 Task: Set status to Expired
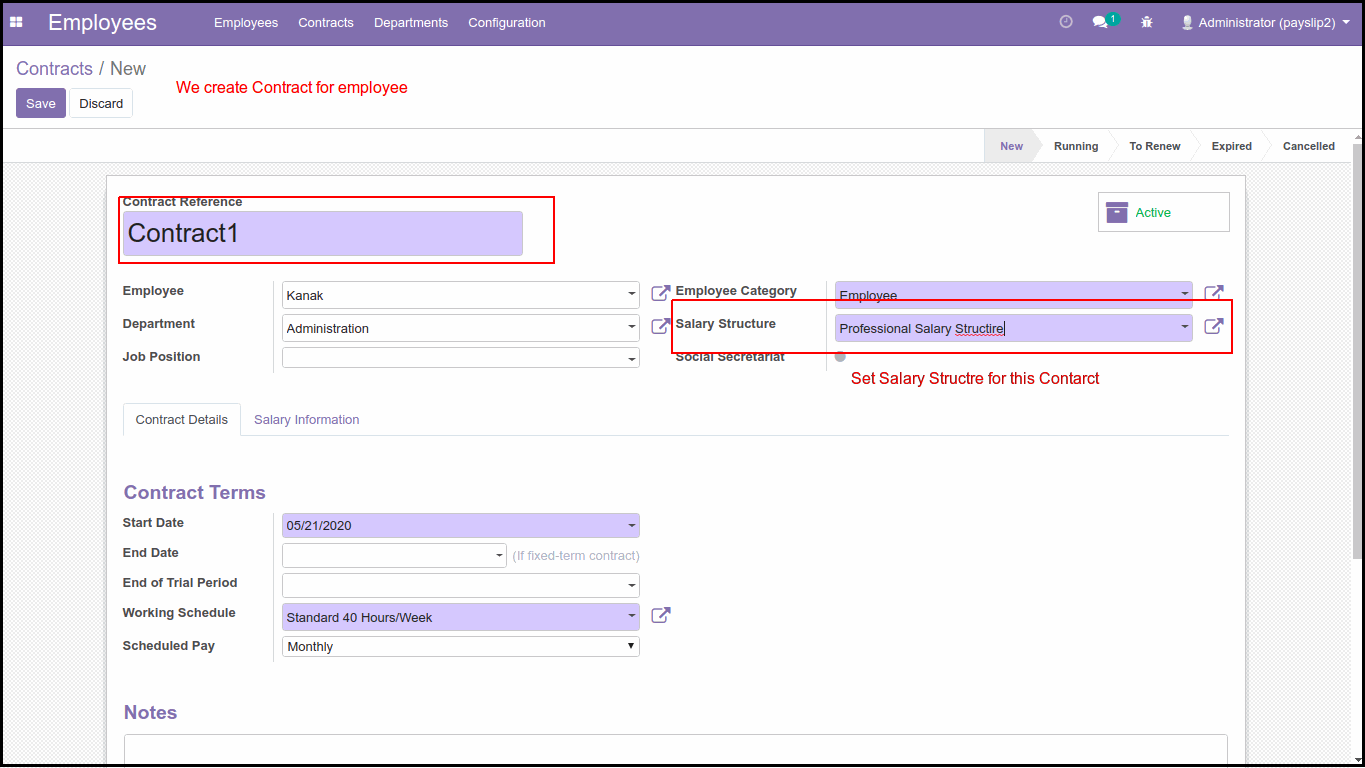[1232, 146]
